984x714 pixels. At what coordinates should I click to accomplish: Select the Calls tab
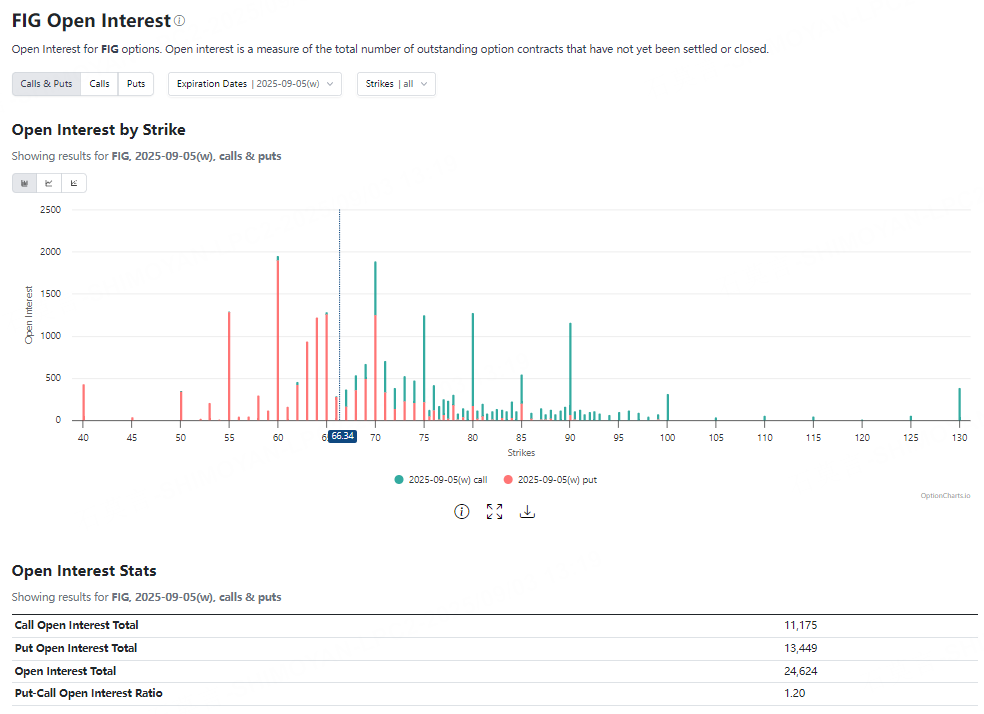[x=99, y=84]
